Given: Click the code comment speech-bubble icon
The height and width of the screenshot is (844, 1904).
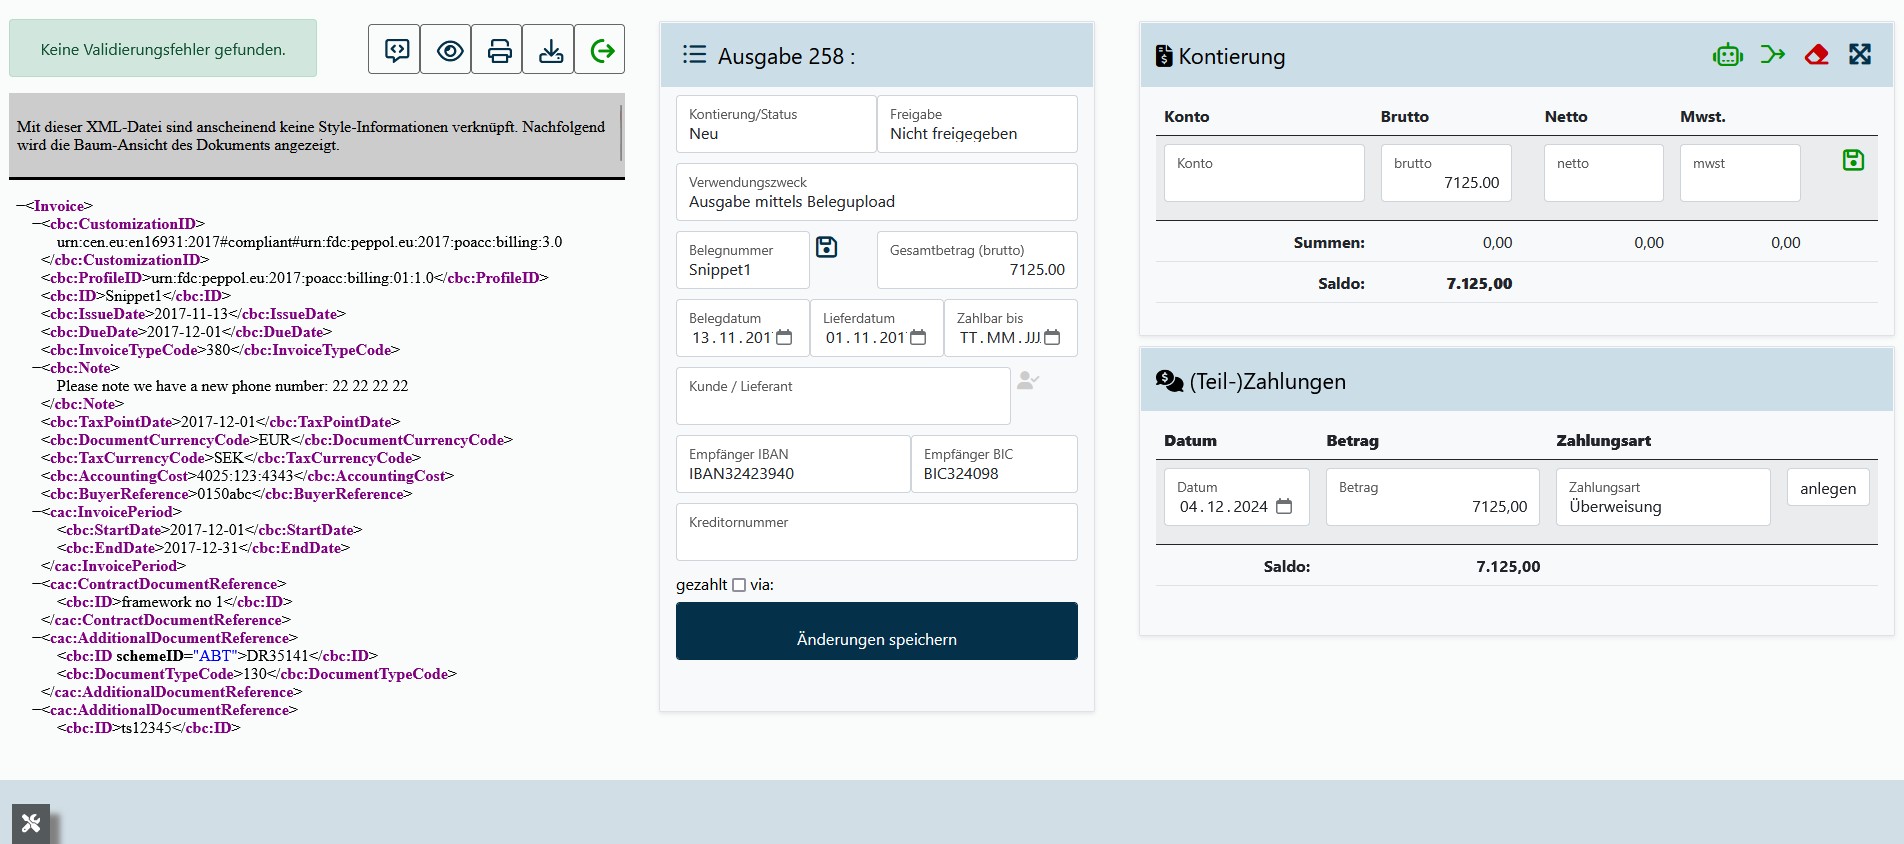Looking at the screenshot, I should pos(395,50).
